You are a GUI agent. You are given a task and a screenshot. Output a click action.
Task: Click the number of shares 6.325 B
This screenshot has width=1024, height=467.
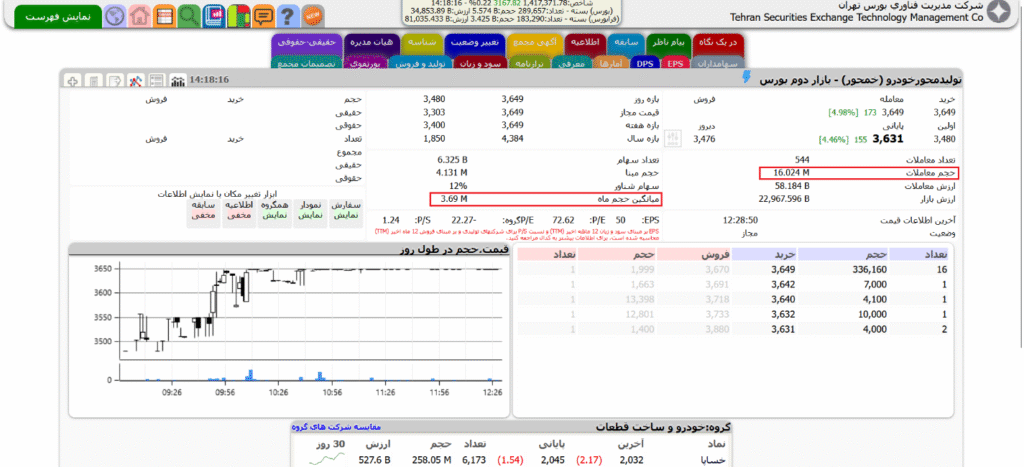tap(452, 159)
